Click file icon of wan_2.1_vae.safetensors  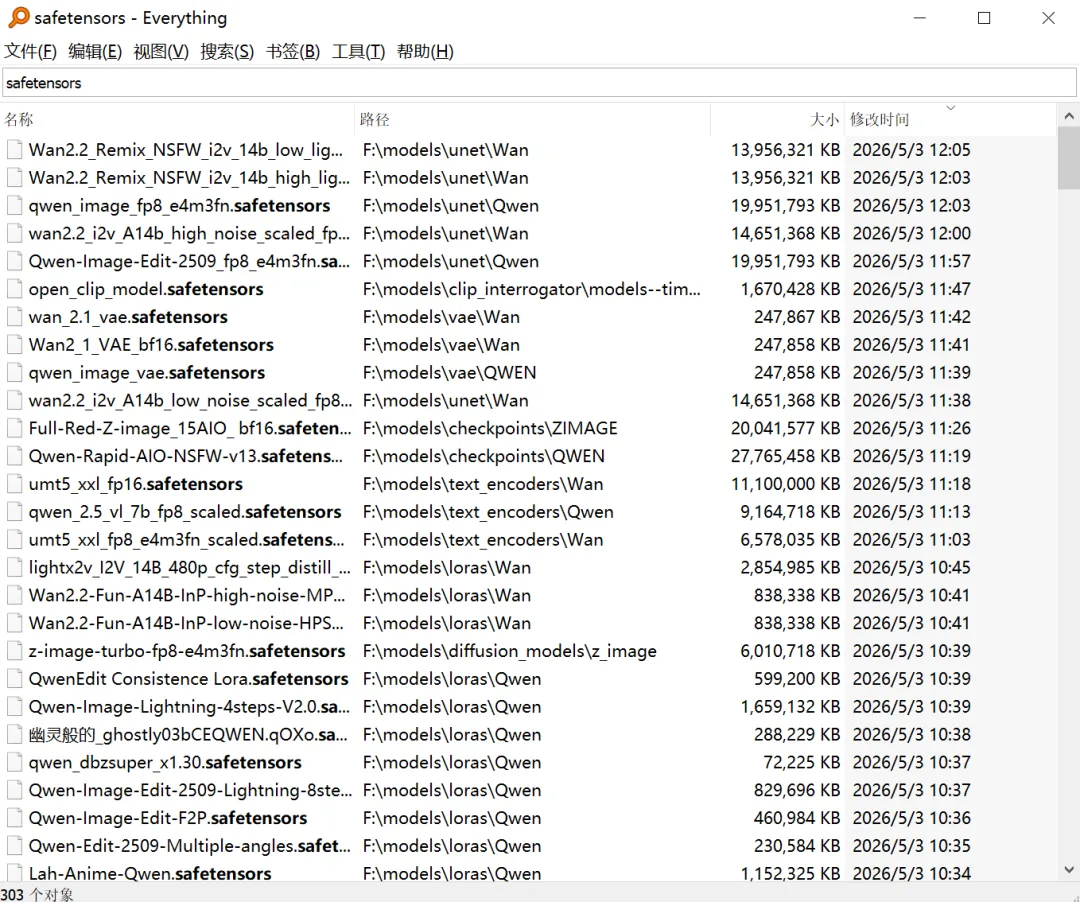(14, 317)
